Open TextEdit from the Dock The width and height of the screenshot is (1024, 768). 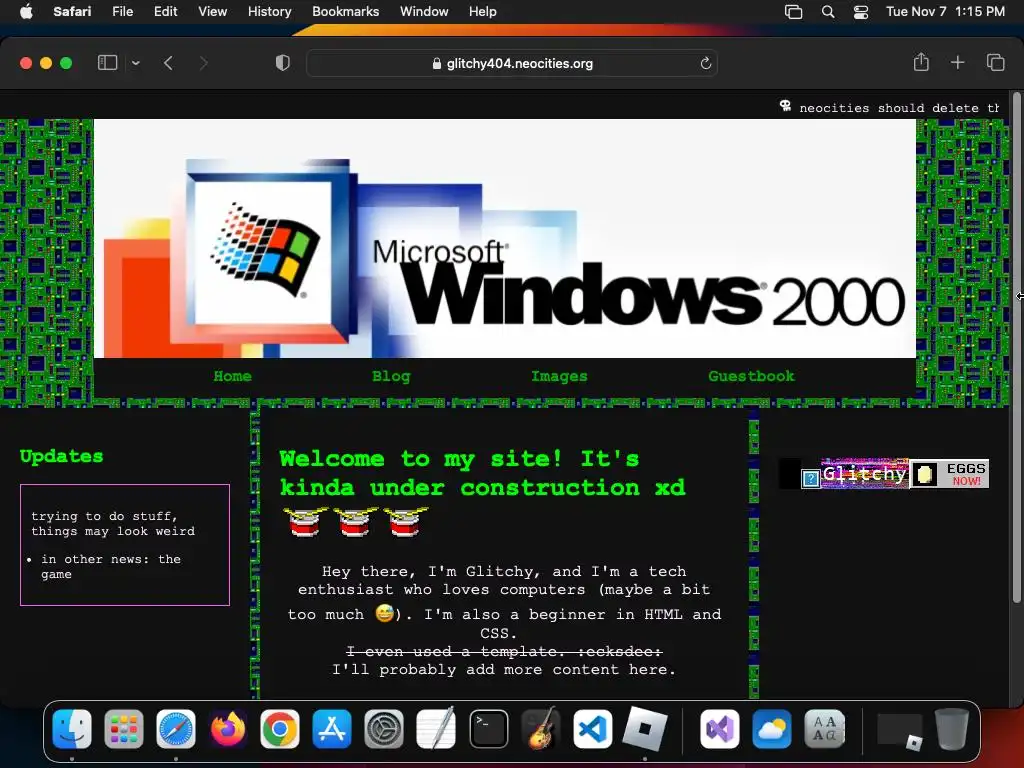[x=436, y=729]
